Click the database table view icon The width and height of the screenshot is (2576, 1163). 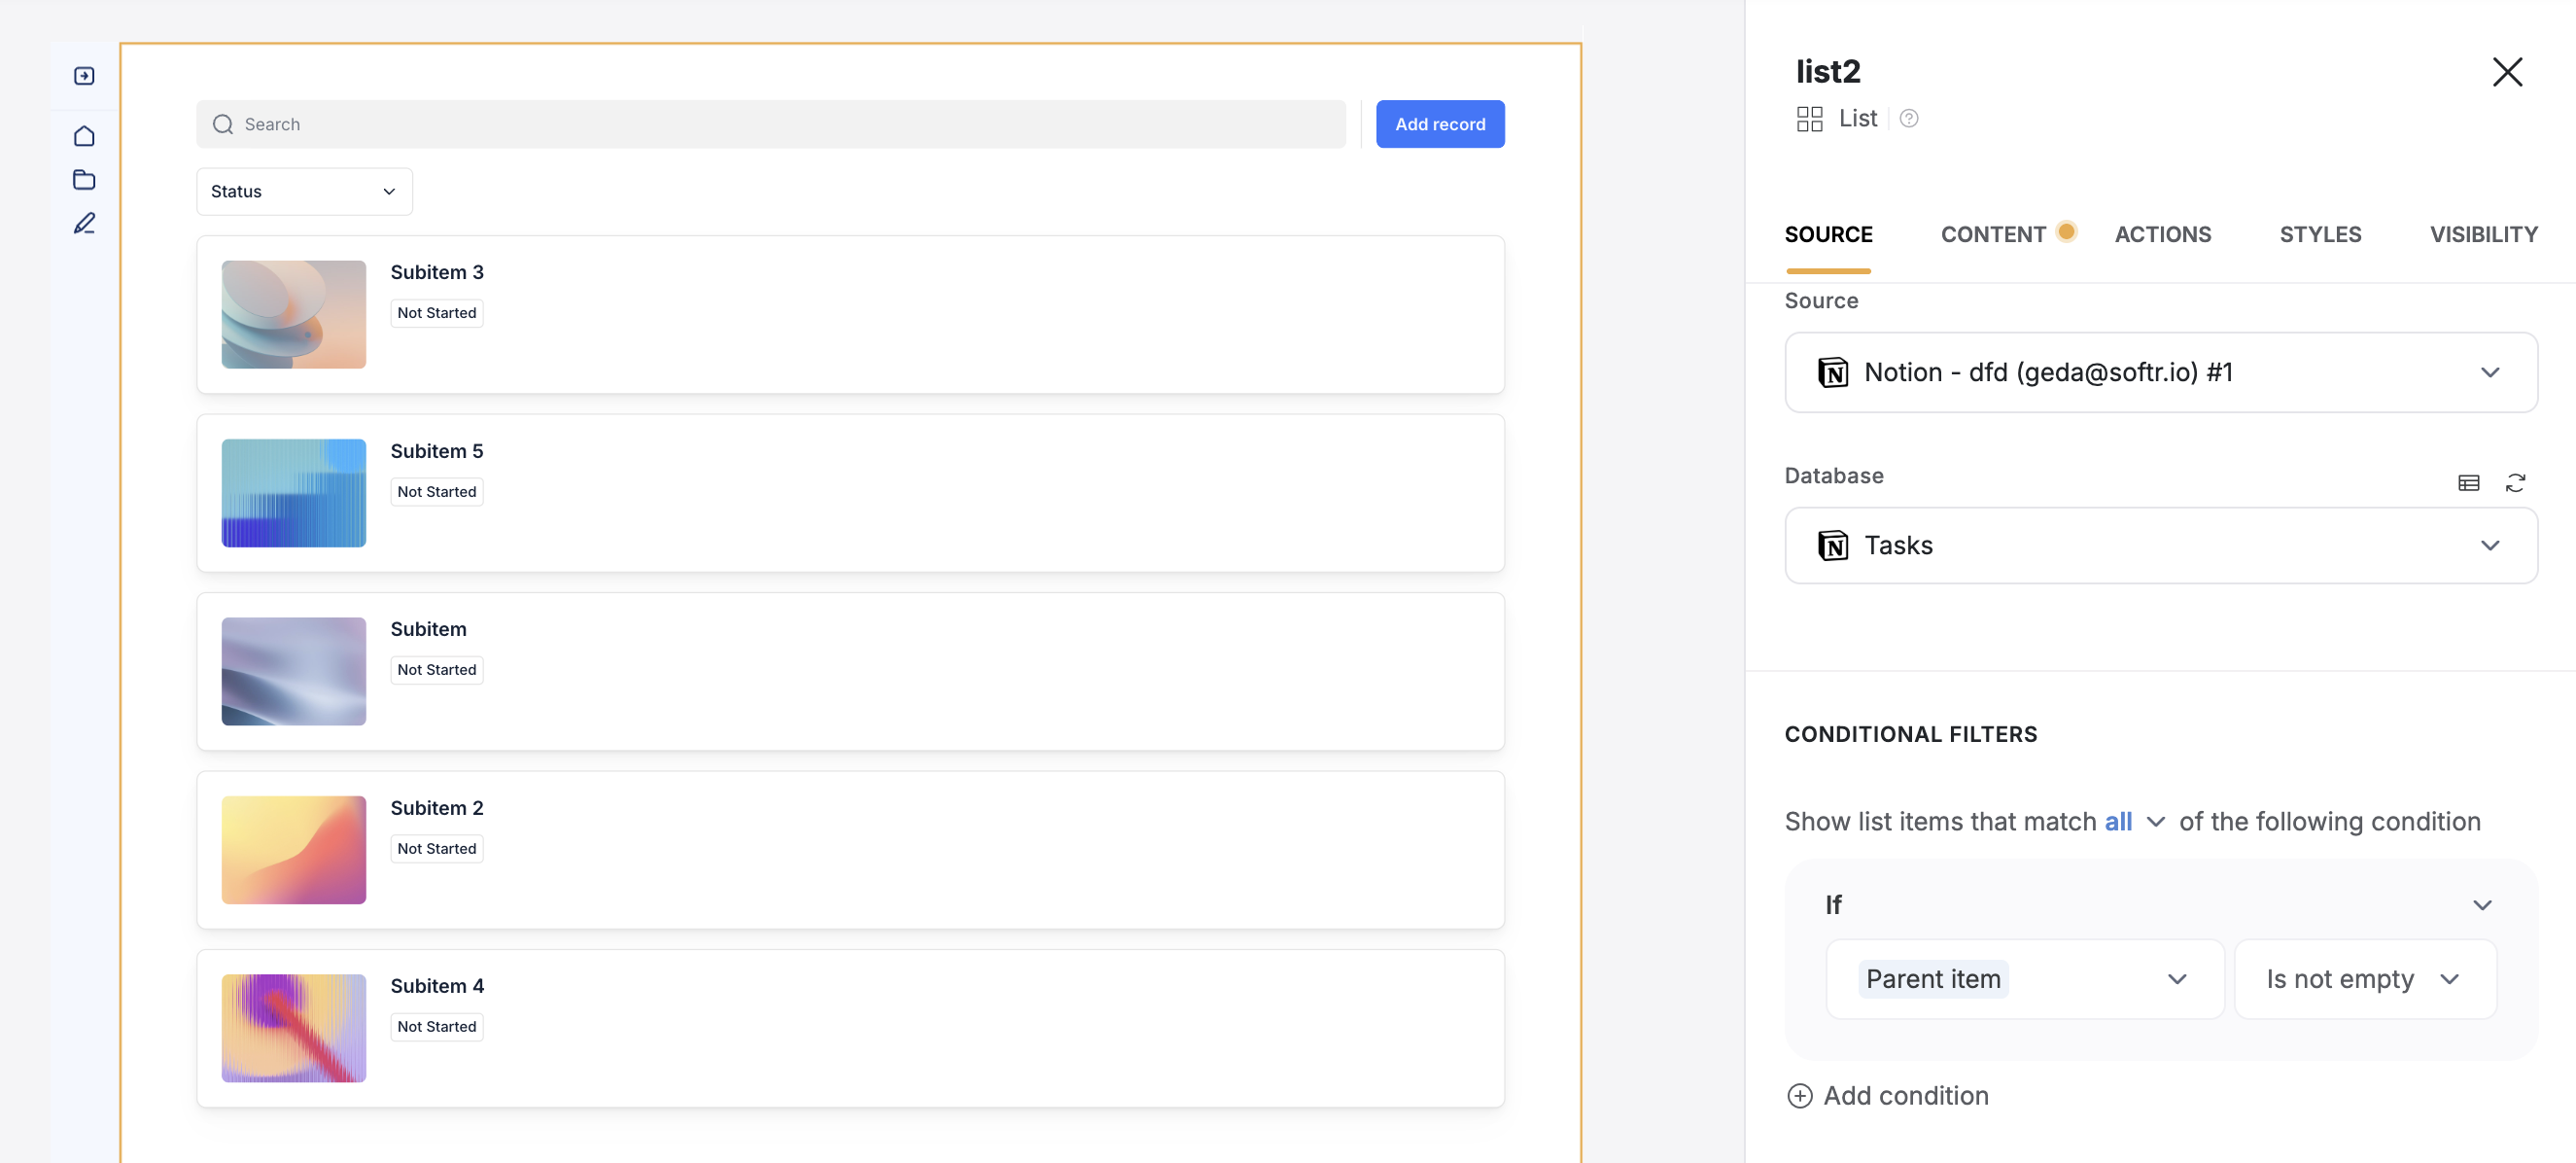(2468, 483)
